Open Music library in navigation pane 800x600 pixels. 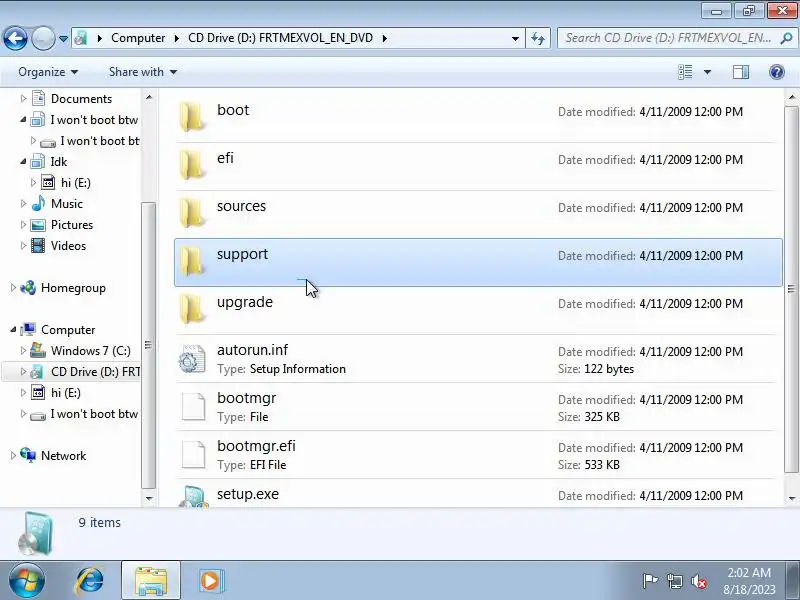point(66,204)
